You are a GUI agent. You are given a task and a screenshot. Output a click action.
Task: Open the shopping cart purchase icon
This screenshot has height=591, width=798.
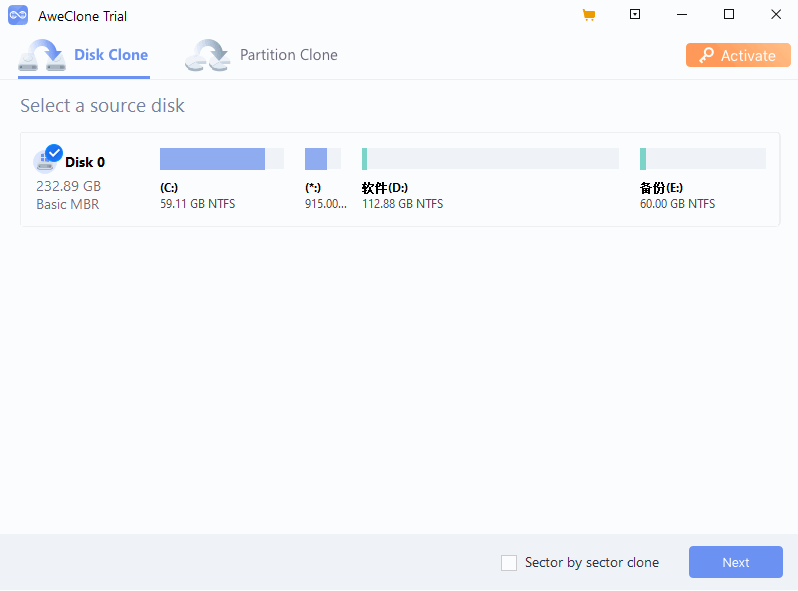pyautogui.click(x=589, y=15)
